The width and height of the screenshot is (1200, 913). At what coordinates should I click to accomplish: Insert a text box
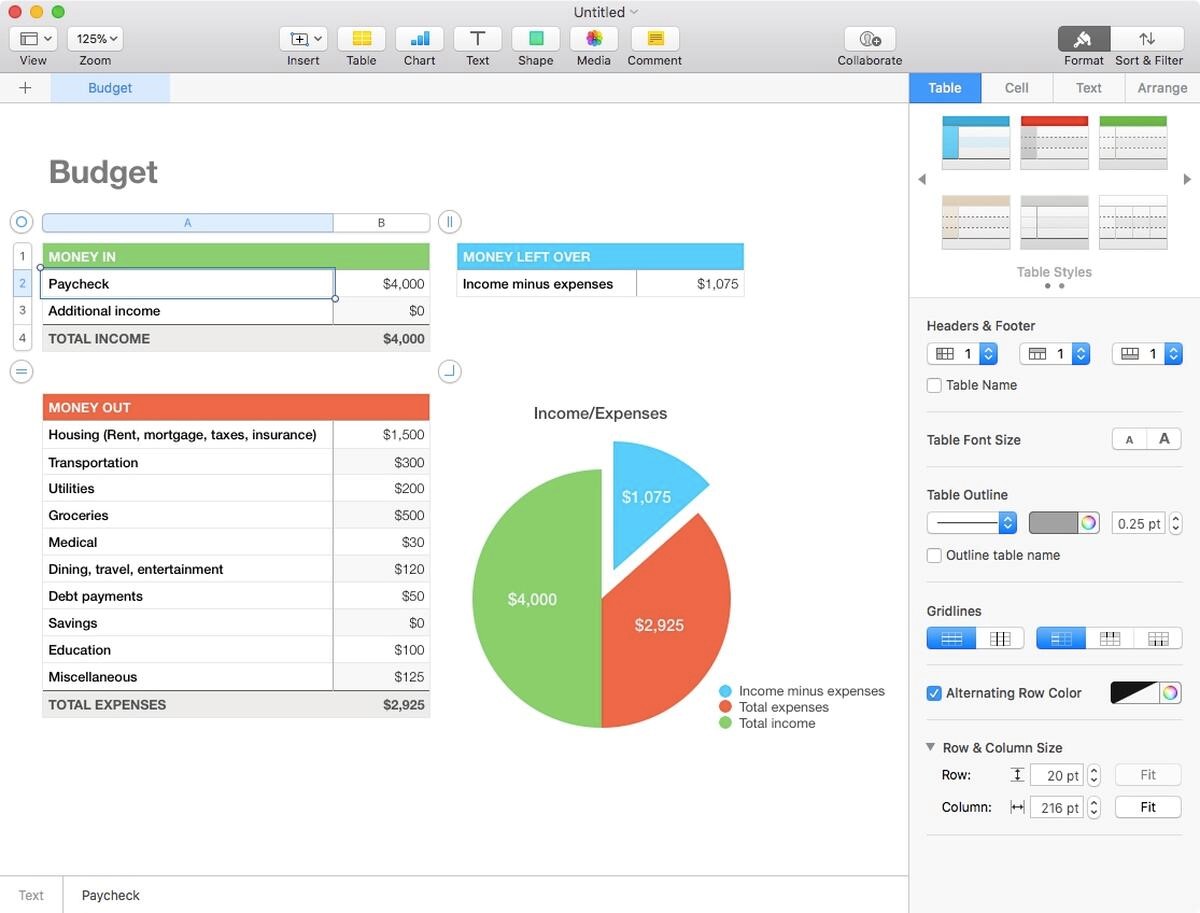(477, 40)
